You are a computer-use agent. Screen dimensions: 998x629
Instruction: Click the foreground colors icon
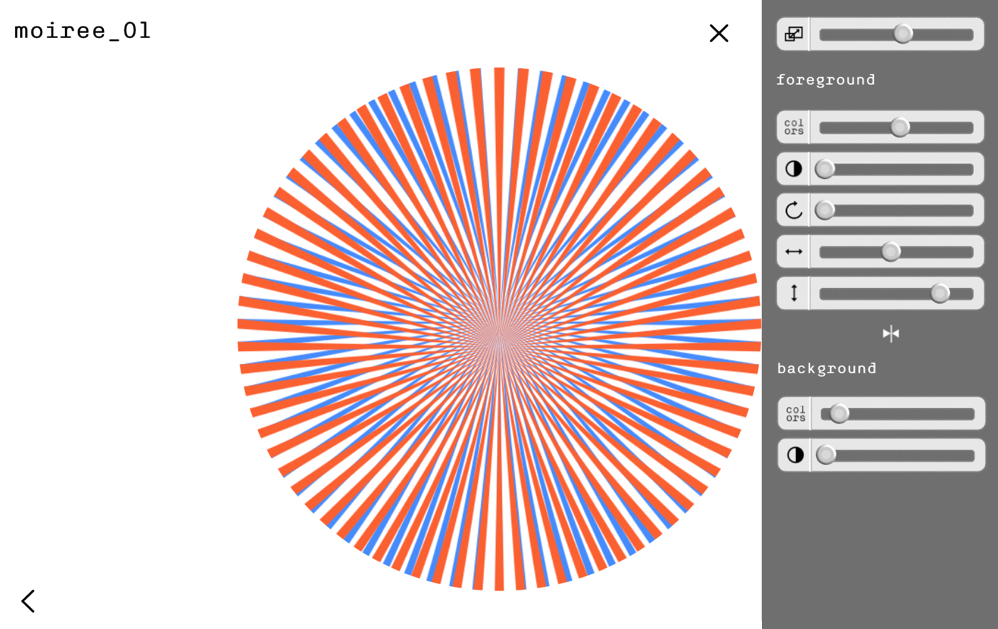coord(794,127)
